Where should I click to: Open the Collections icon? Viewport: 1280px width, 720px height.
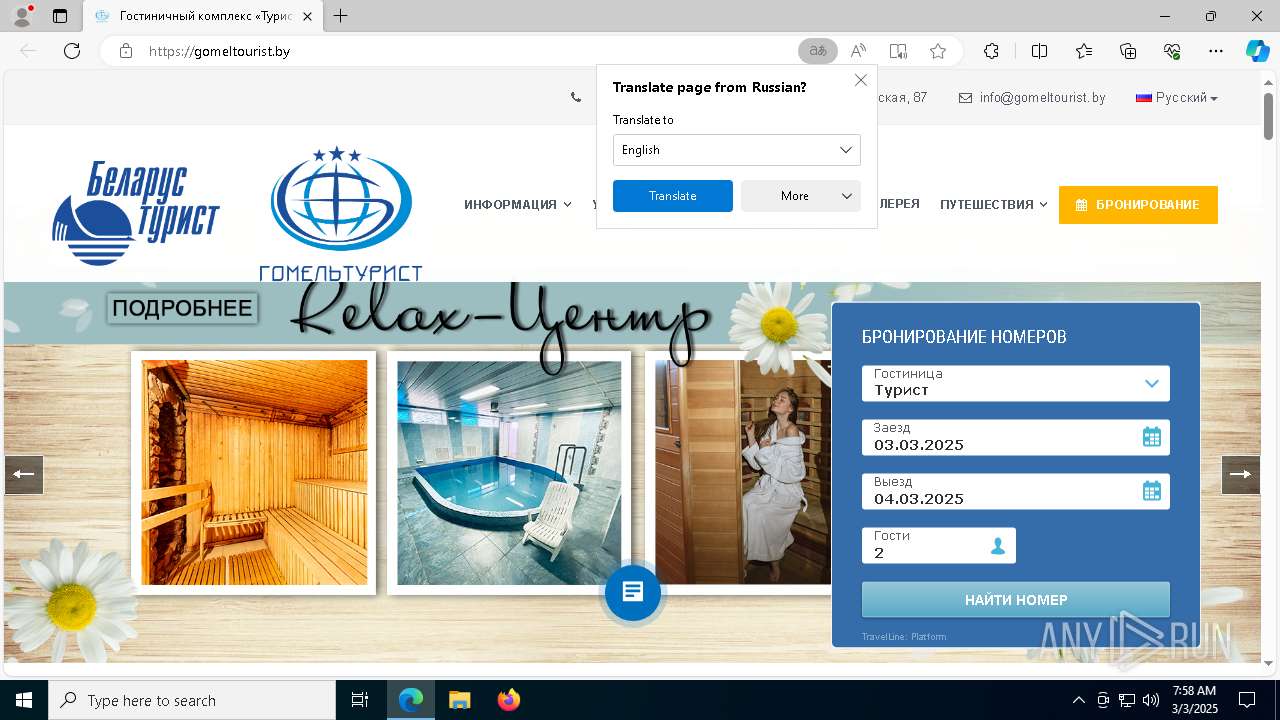[x=1128, y=51]
